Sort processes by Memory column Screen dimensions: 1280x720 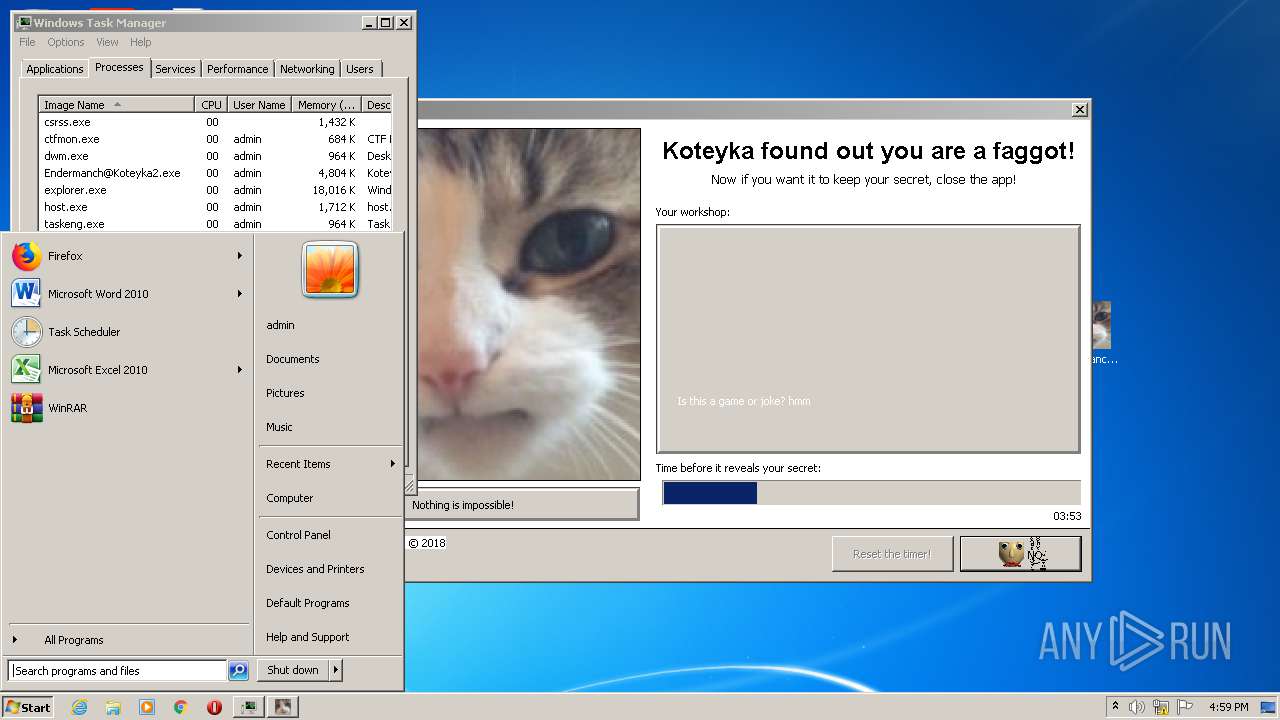tap(326, 105)
